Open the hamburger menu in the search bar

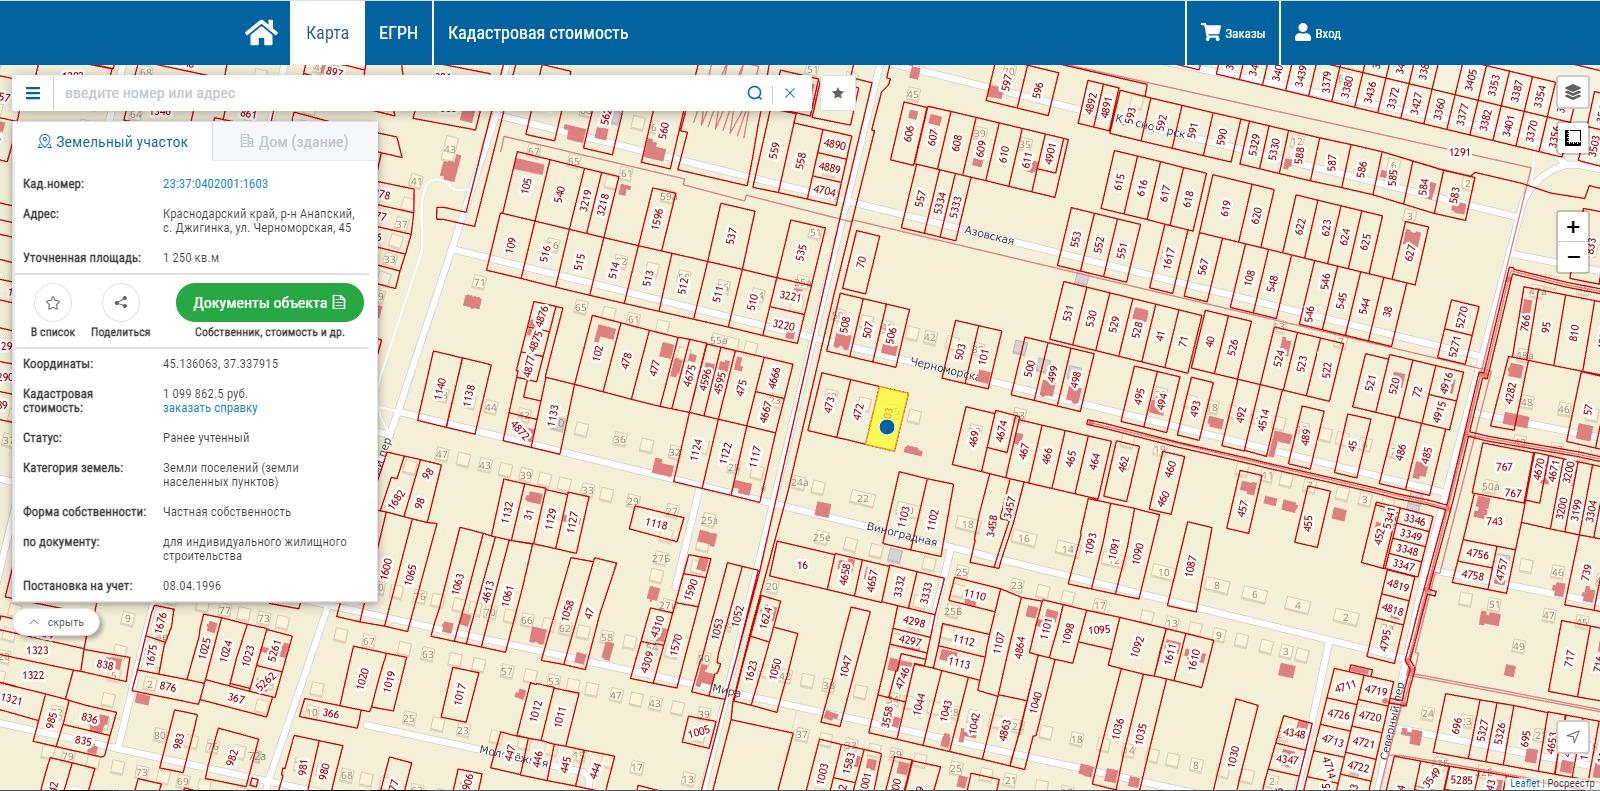click(33, 93)
